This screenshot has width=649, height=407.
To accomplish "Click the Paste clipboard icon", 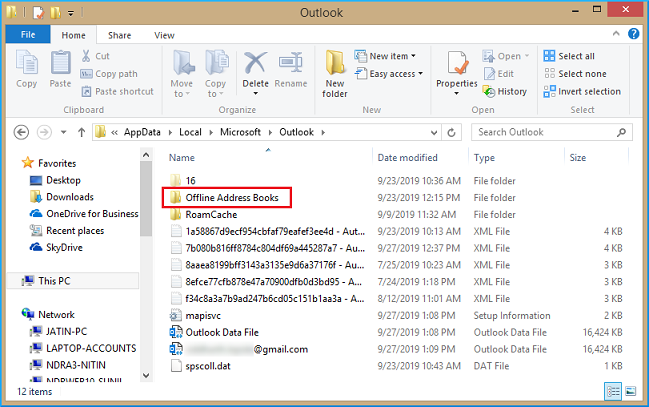I will click(60, 63).
